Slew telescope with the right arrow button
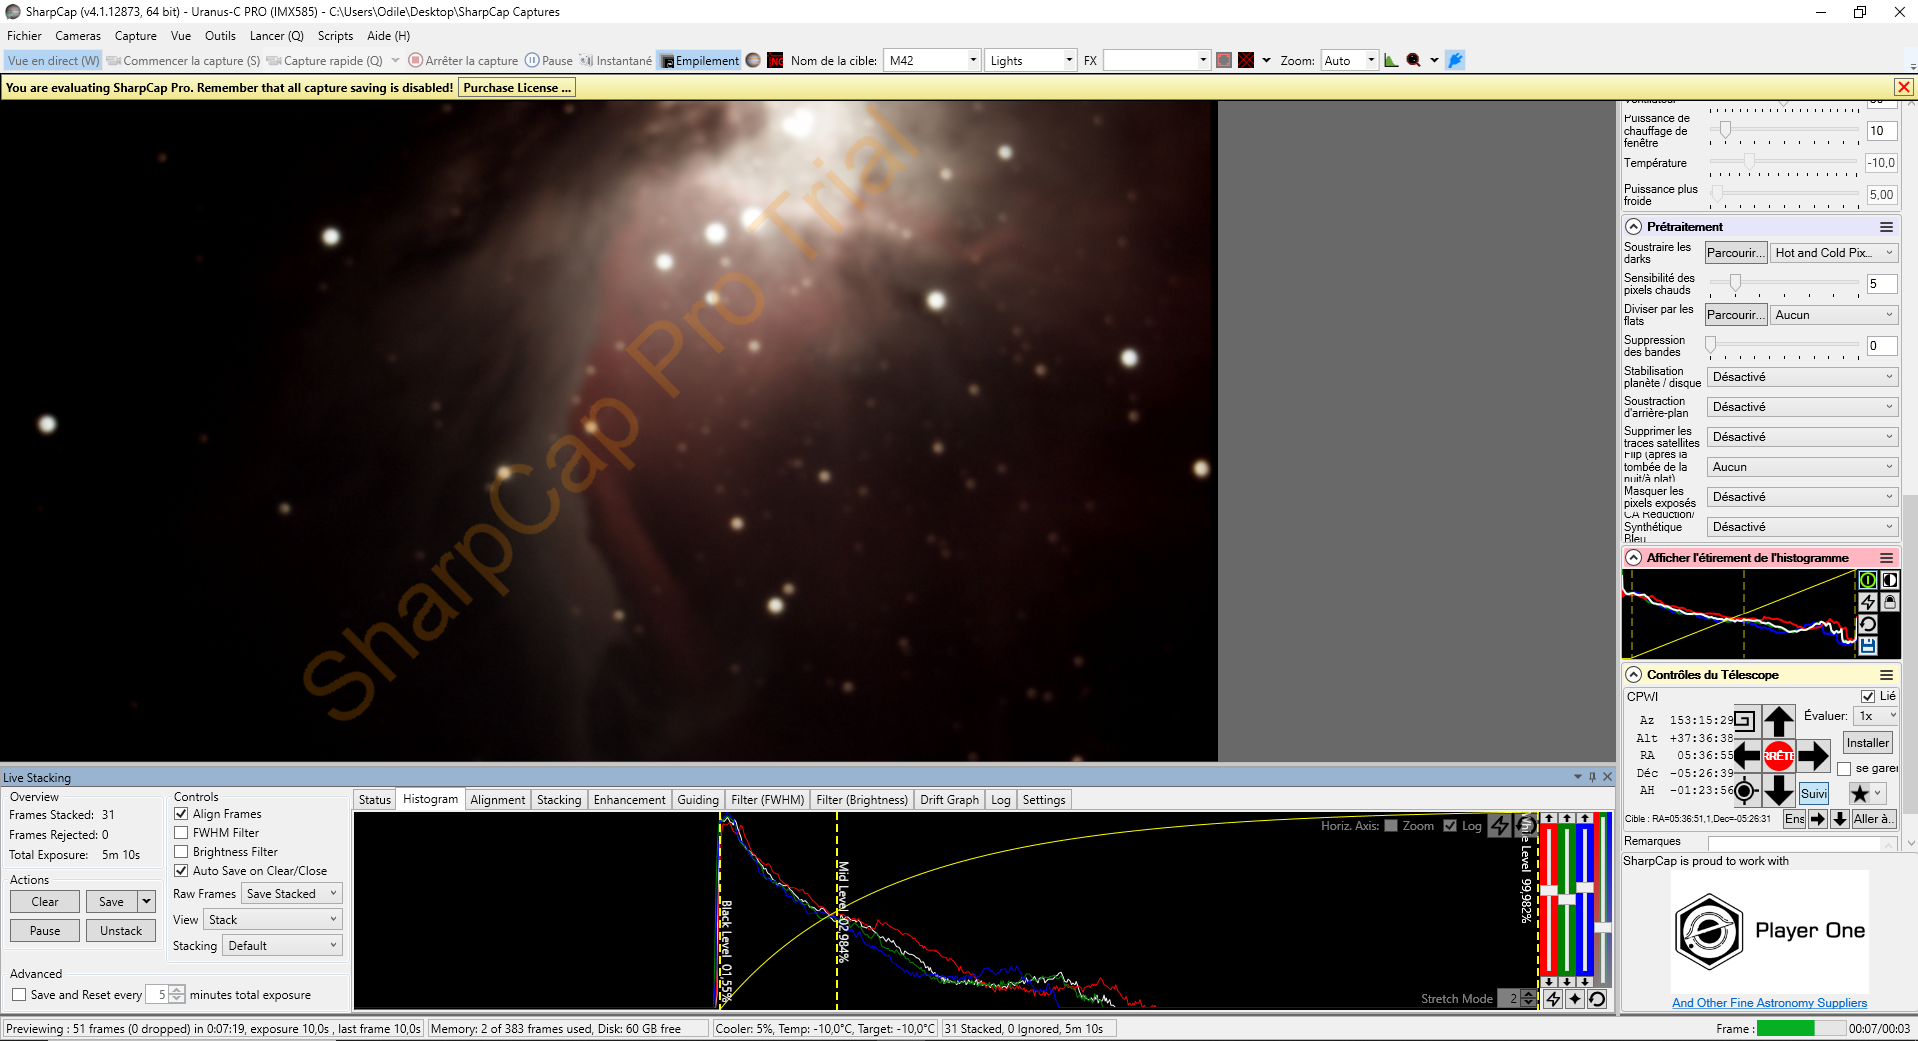The height and width of the screenshot is (1041, 1918). tap(1813, 756)
